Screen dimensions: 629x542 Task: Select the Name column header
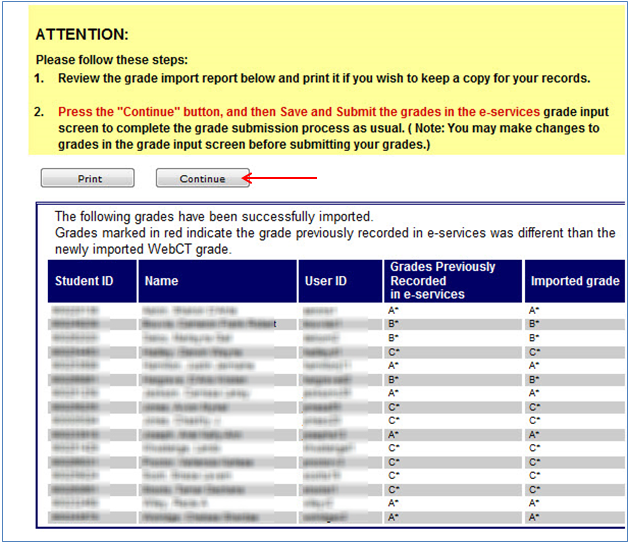point(217,281)
